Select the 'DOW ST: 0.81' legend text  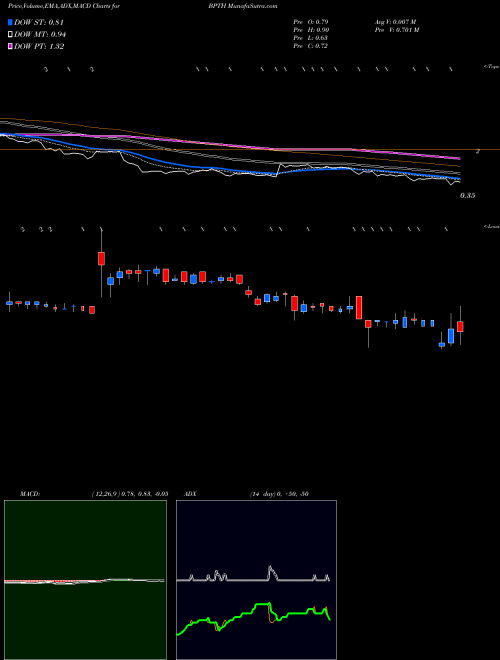point(39,22)
